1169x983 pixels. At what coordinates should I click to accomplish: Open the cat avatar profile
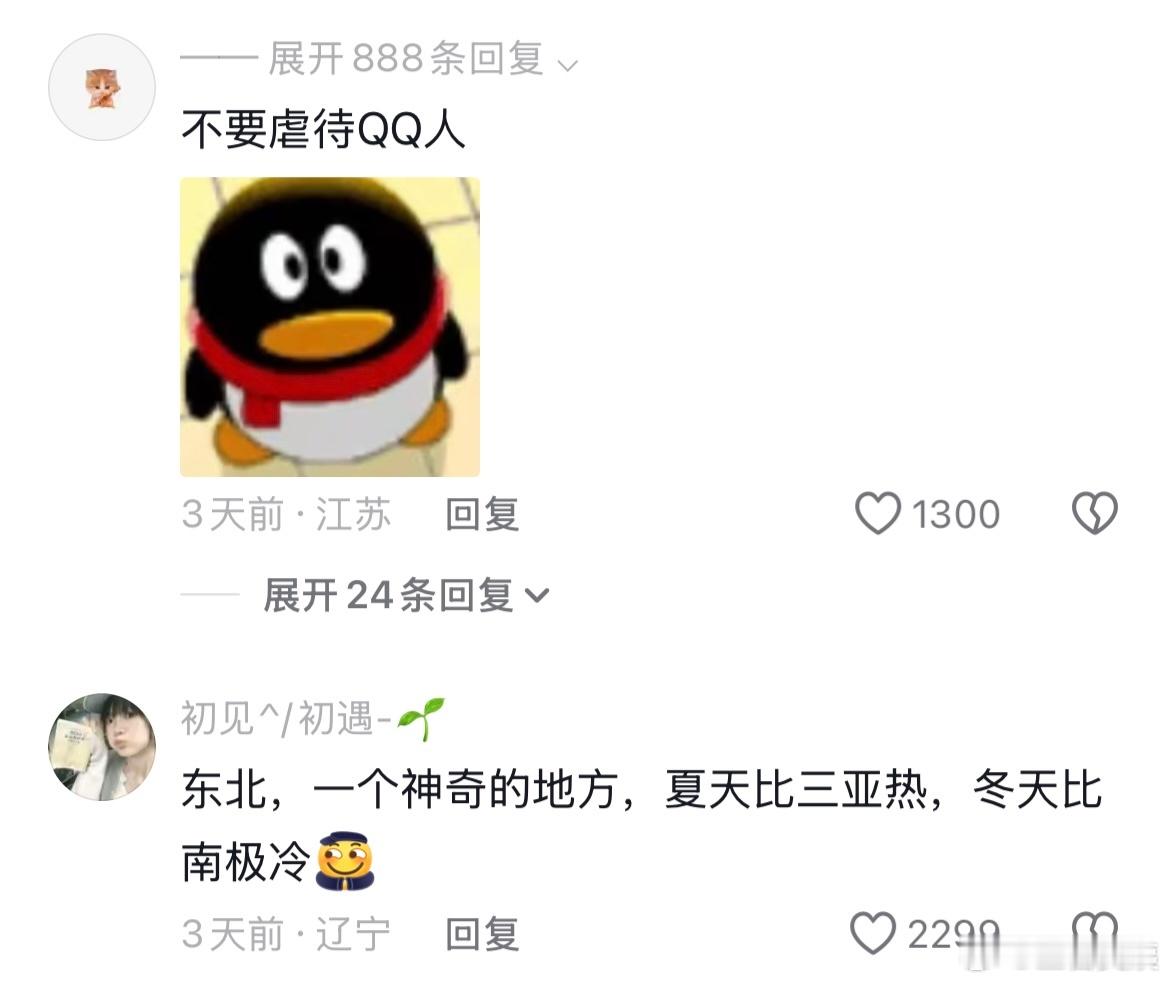(x=102, y=87)
